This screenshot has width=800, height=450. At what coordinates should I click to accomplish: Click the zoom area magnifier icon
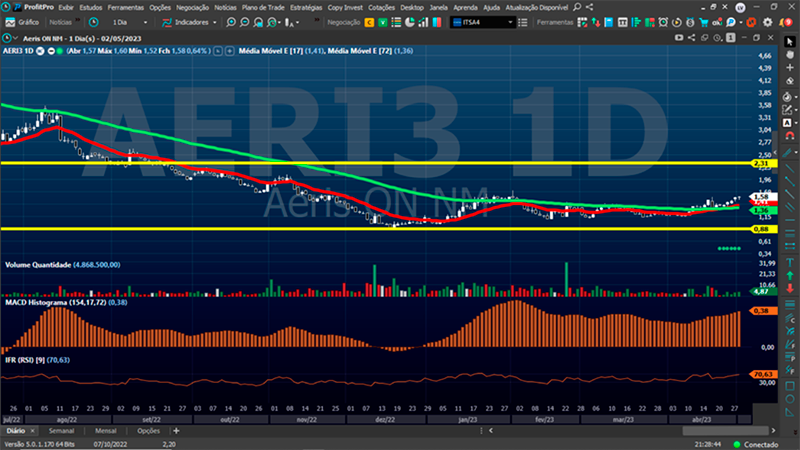point(258,22)
